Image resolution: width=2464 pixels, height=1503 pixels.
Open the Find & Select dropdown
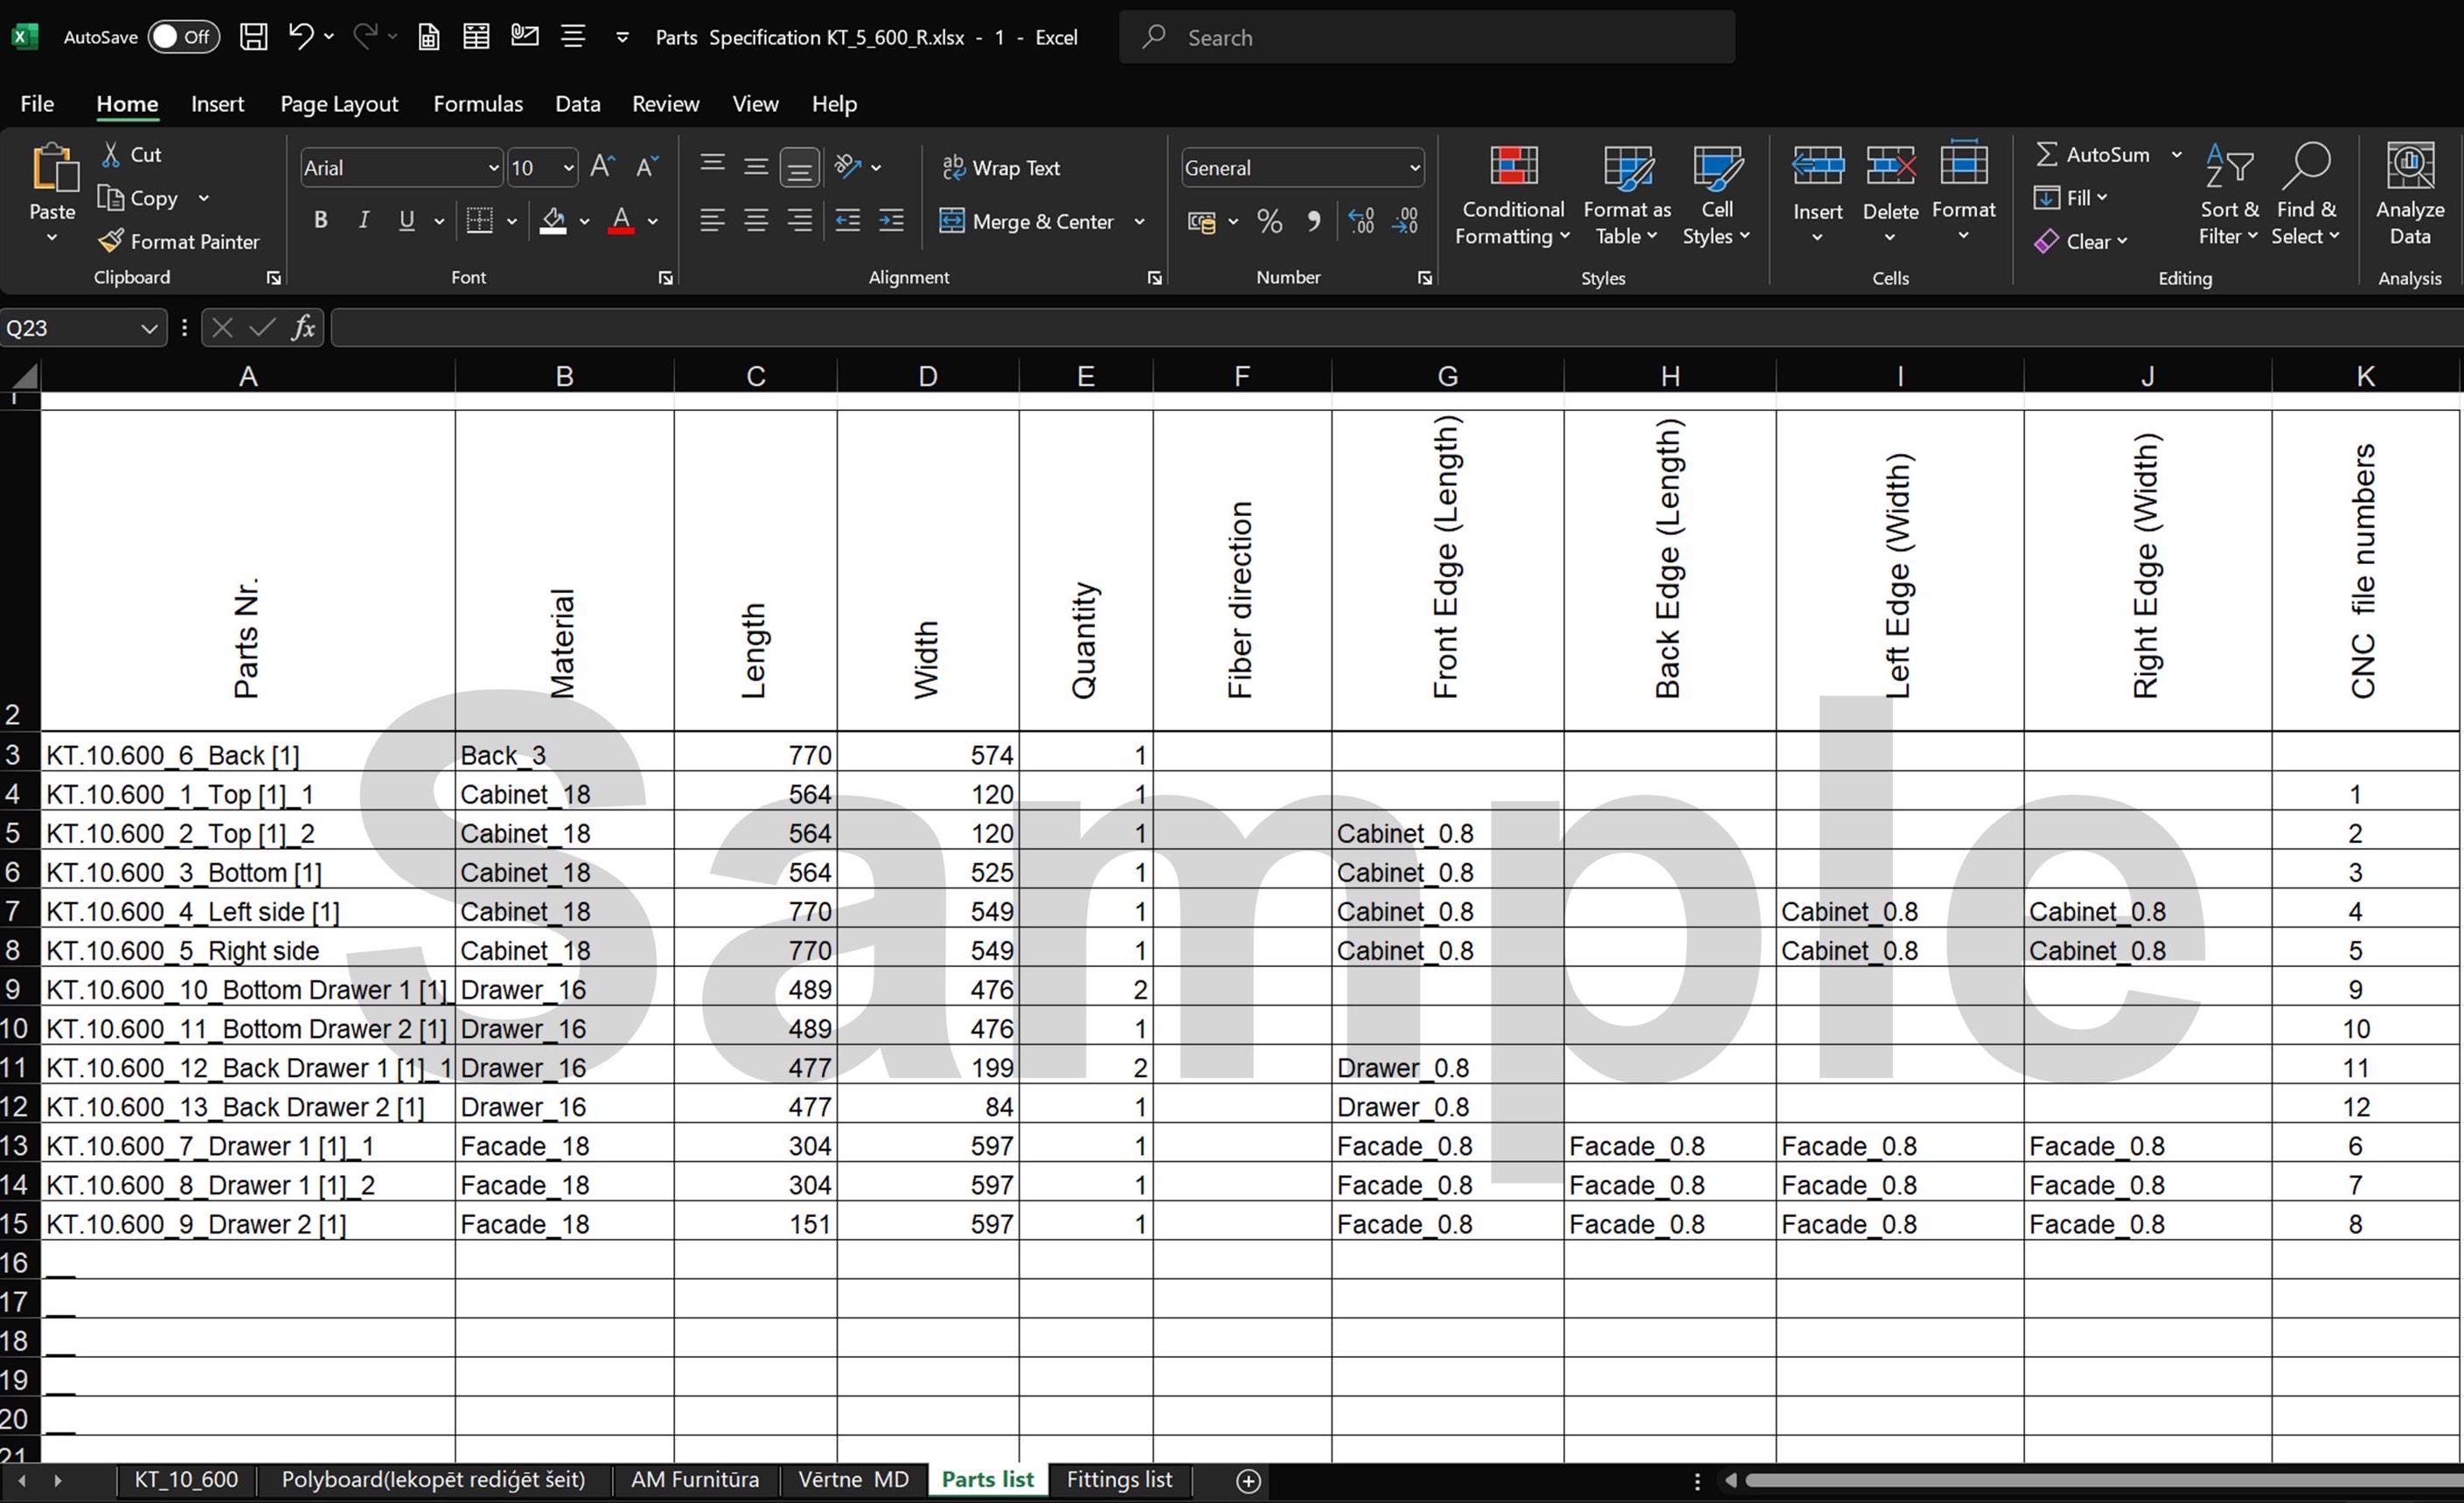click(x=2306, y=194)
